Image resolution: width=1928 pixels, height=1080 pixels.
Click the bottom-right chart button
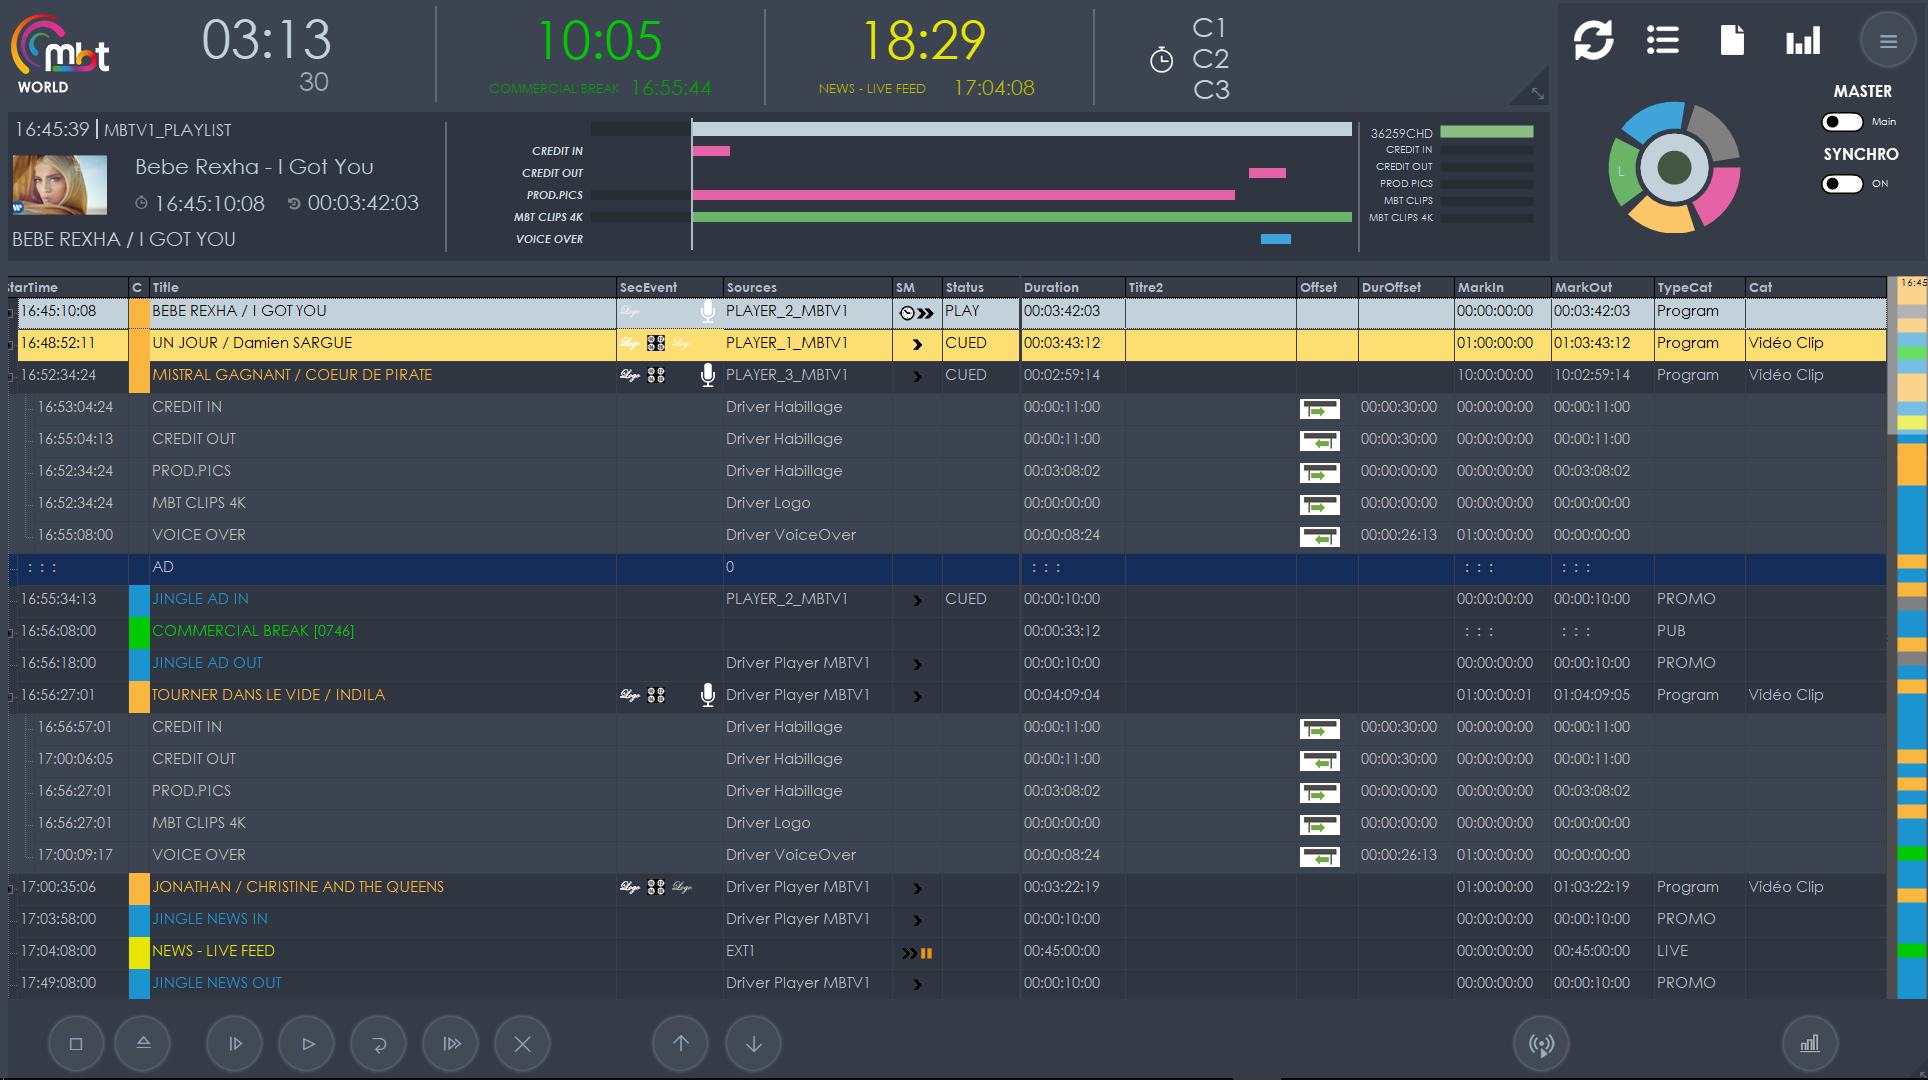point(1810,1044)
